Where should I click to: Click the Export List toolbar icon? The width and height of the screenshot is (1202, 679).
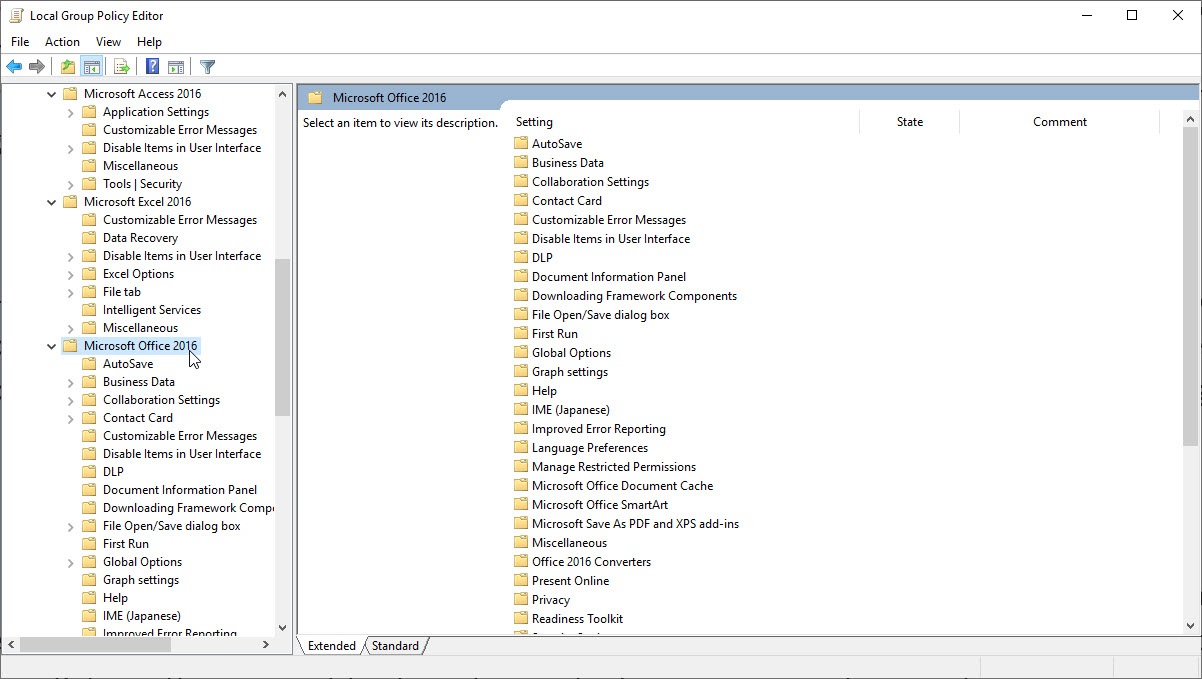[x=121, y=67]
